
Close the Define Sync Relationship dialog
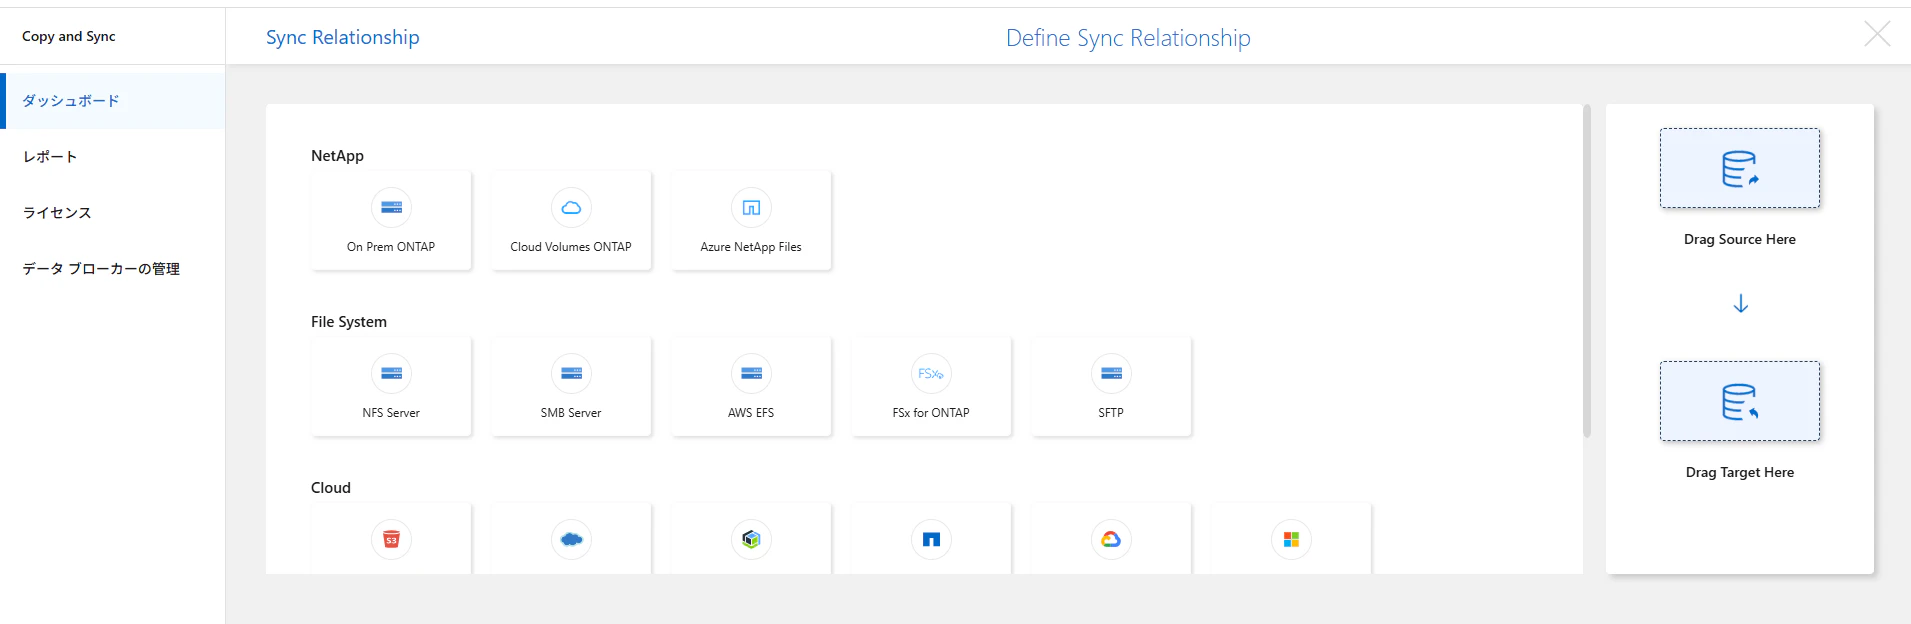(x=1877, y=35)
